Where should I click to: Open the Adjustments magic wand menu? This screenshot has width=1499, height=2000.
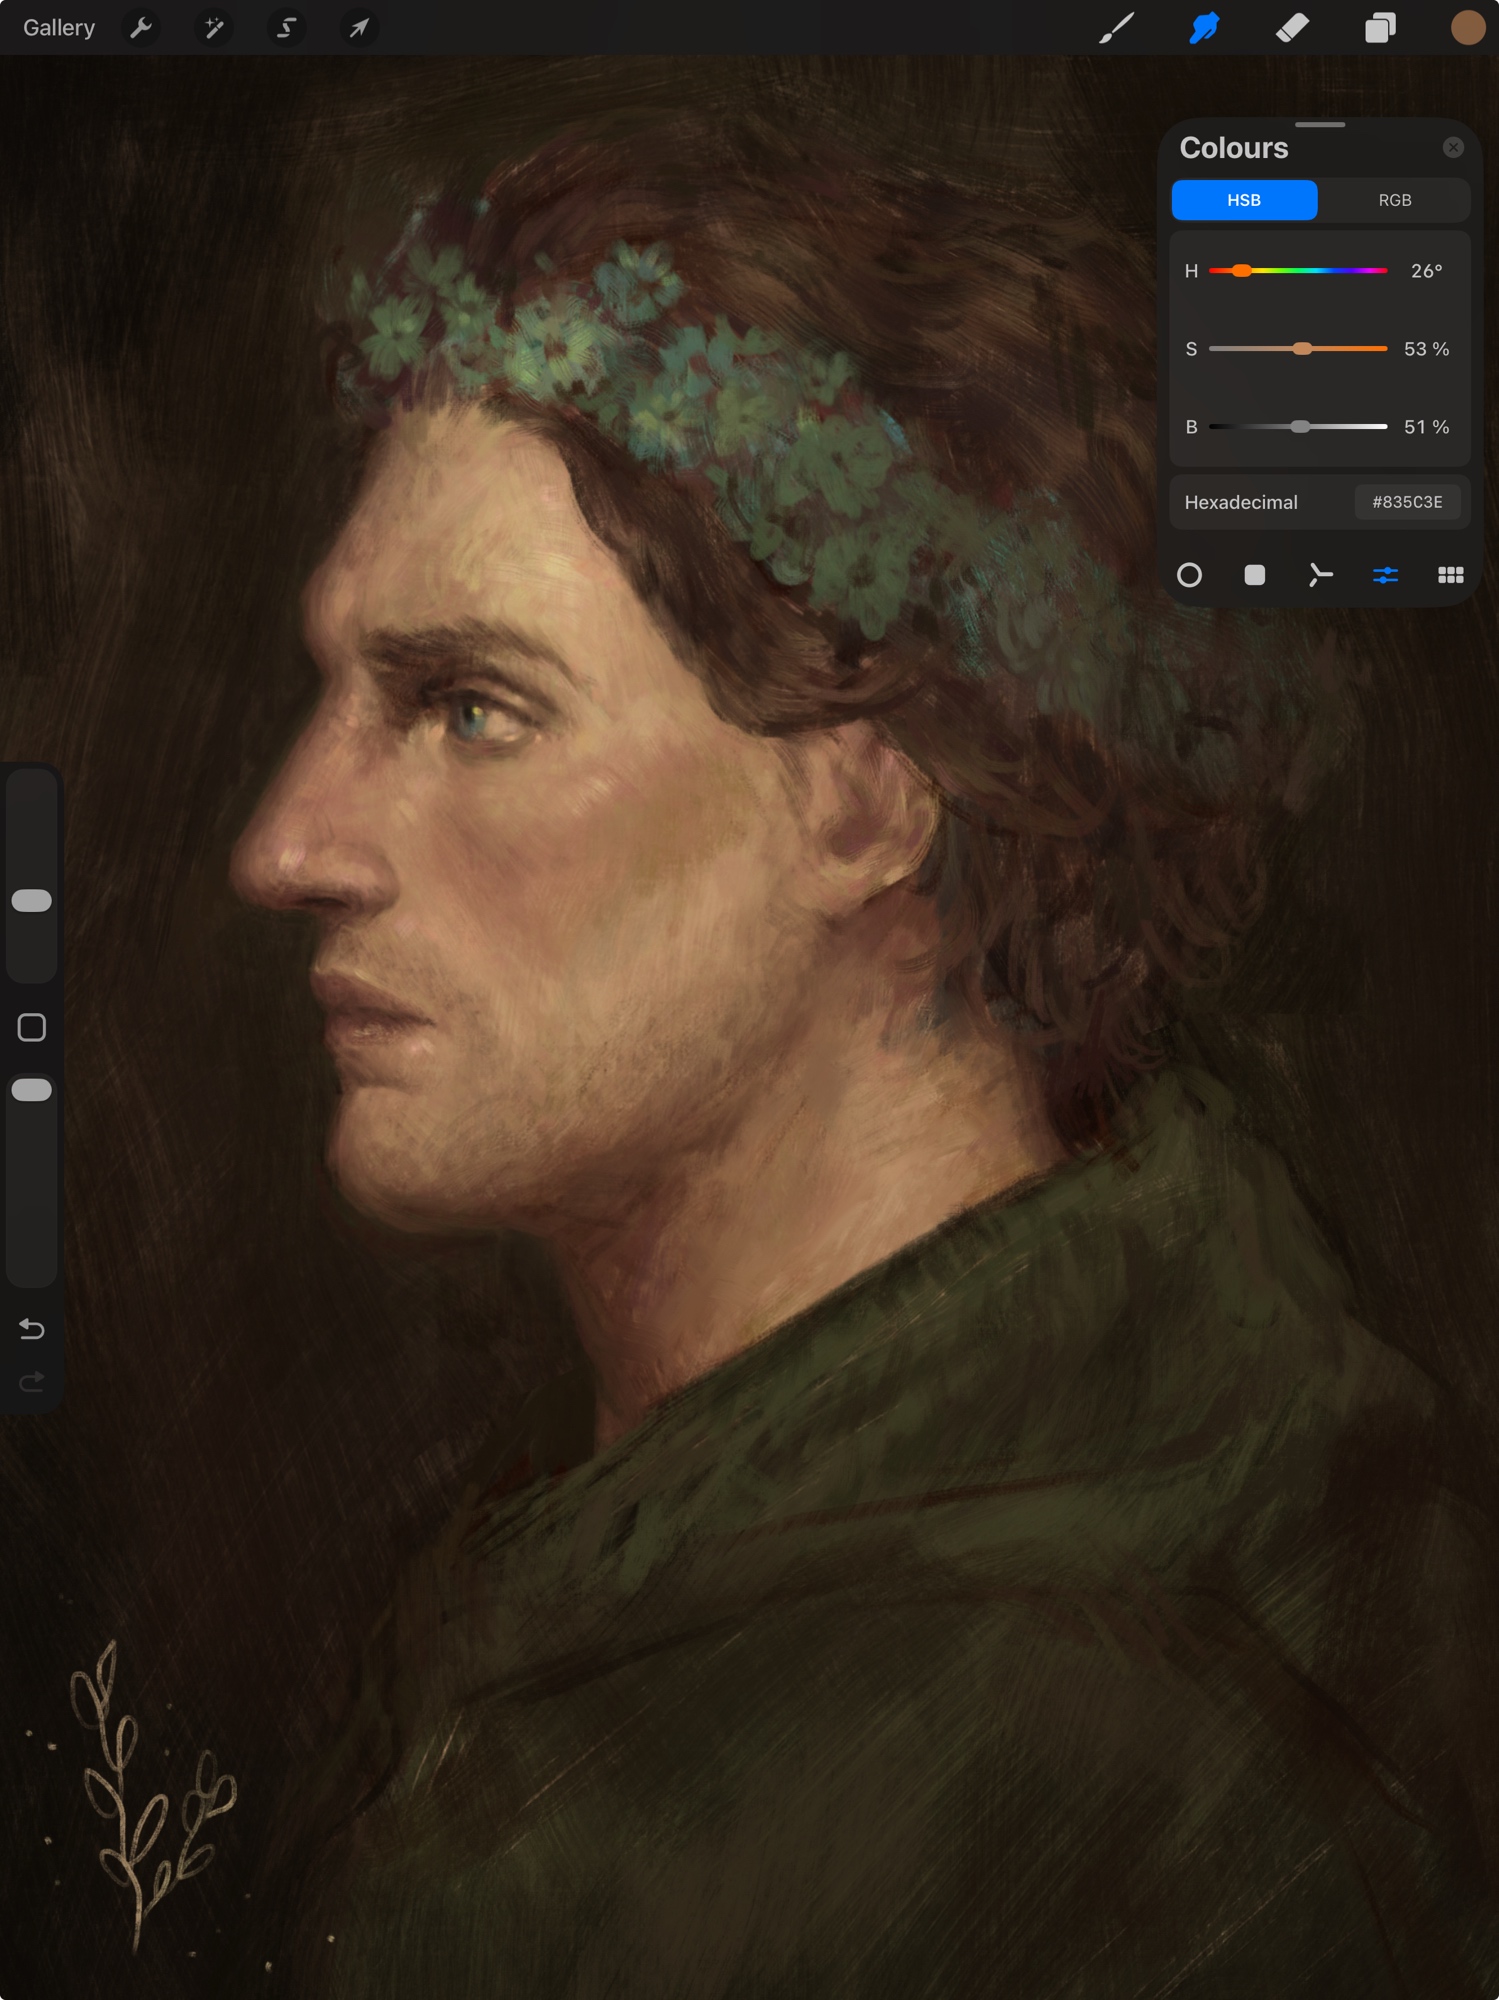coord(214,28)
